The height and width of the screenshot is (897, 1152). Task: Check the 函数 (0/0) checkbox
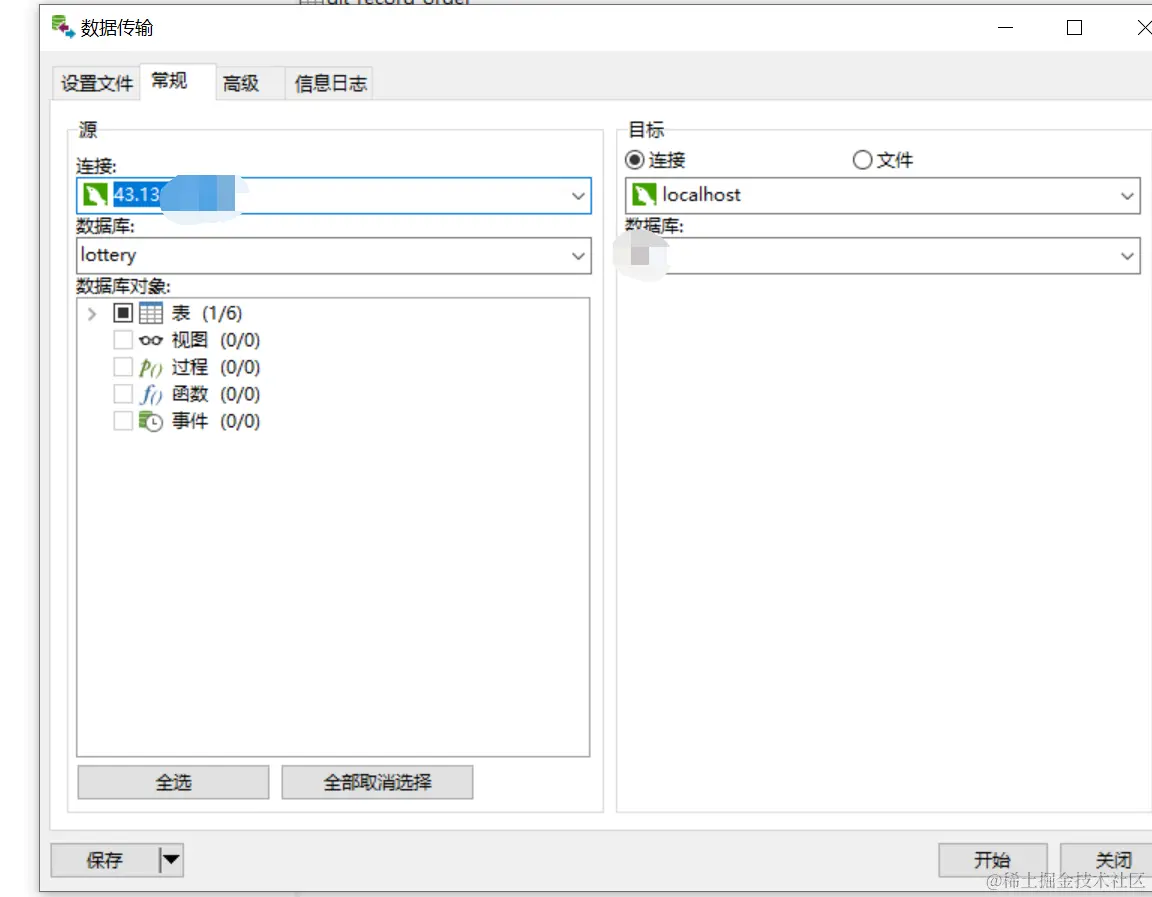pos(123,394)
